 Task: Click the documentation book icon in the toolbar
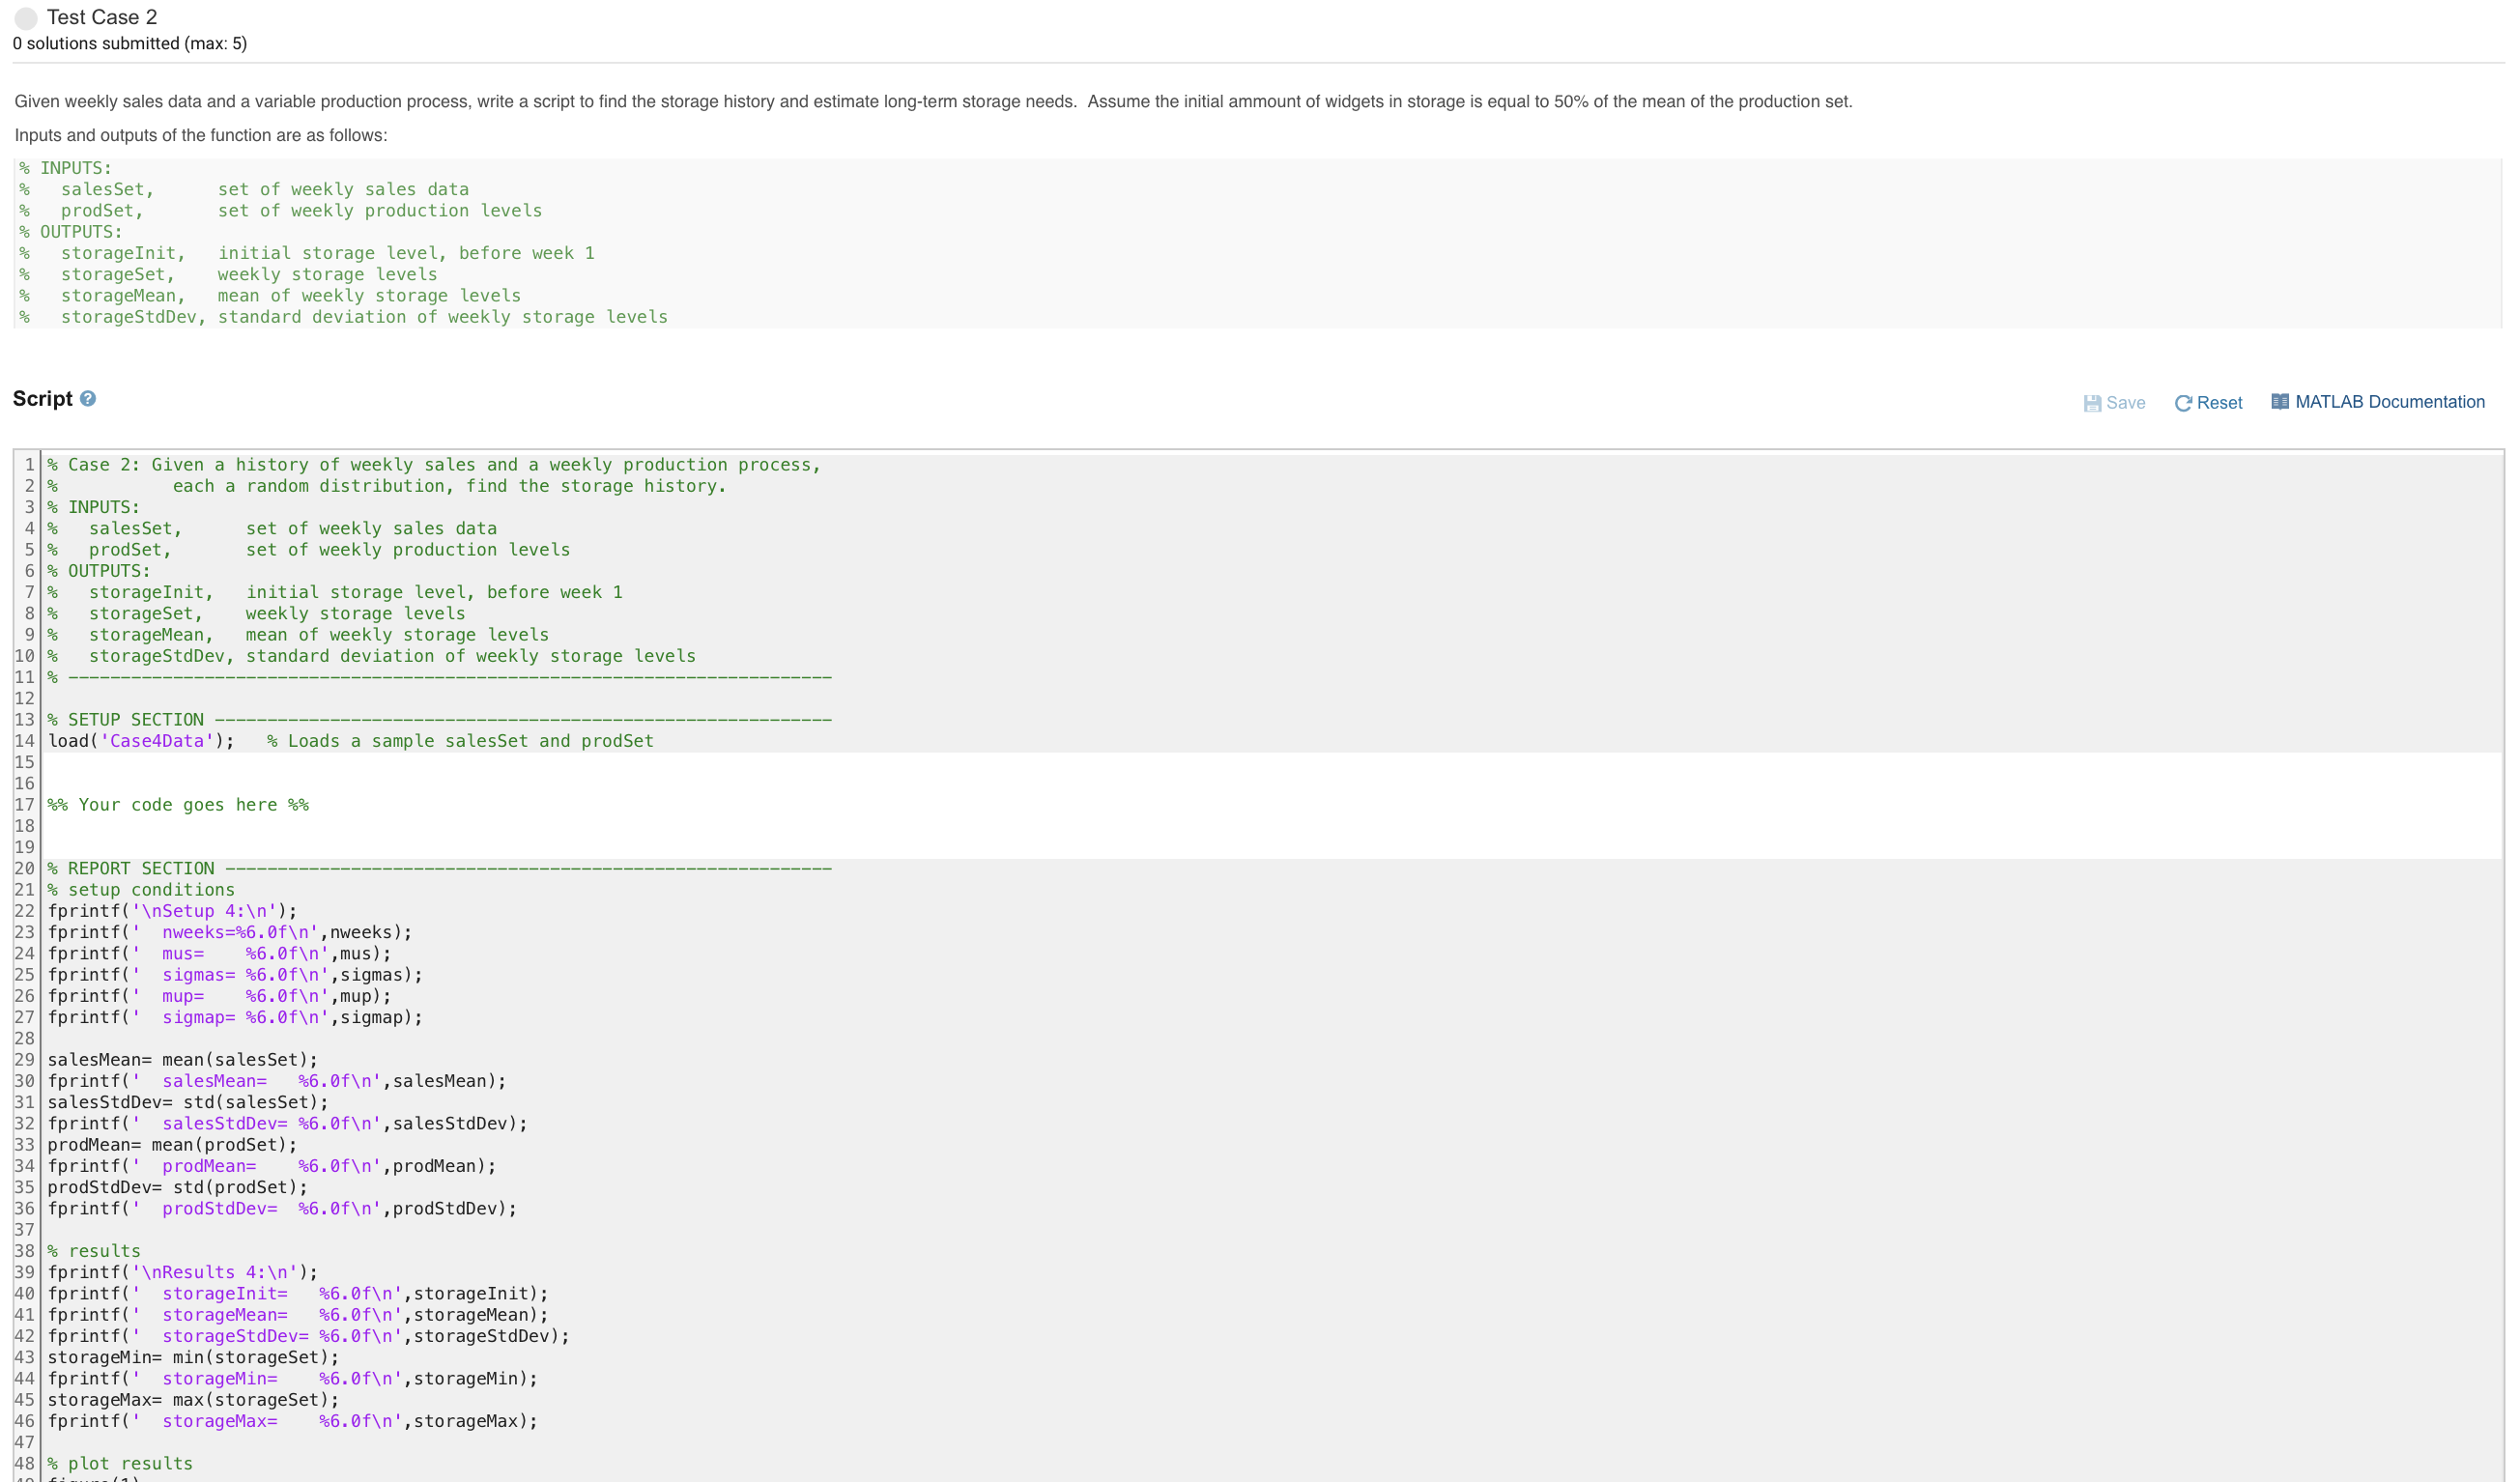(2282, 402)
